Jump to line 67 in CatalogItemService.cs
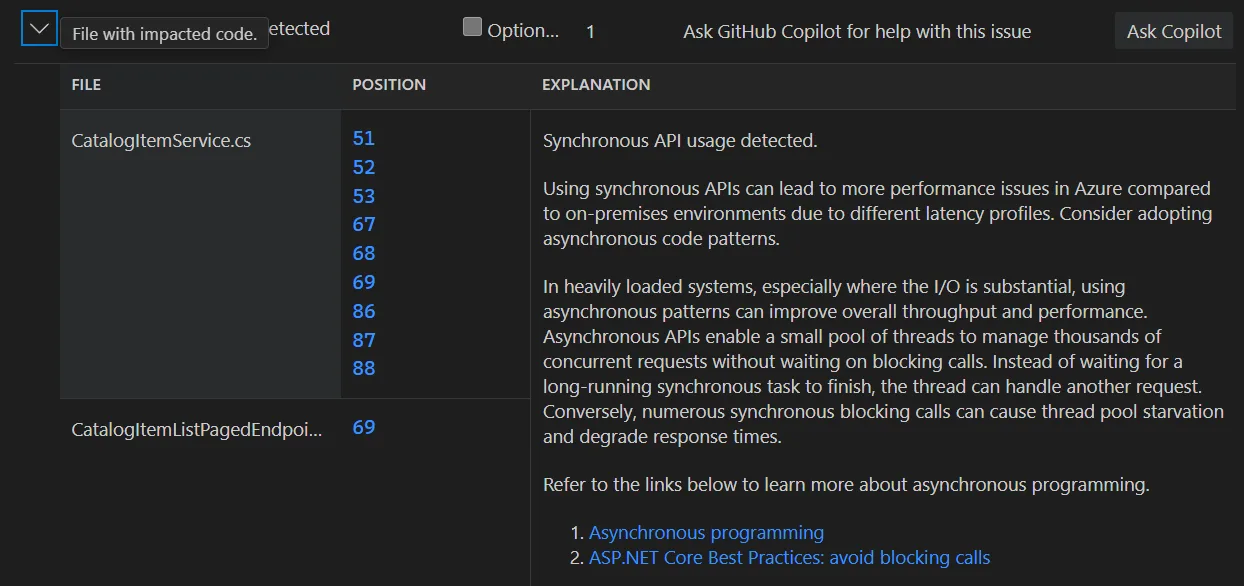This screenshot has width=1244, height=586. click(364, 225)
